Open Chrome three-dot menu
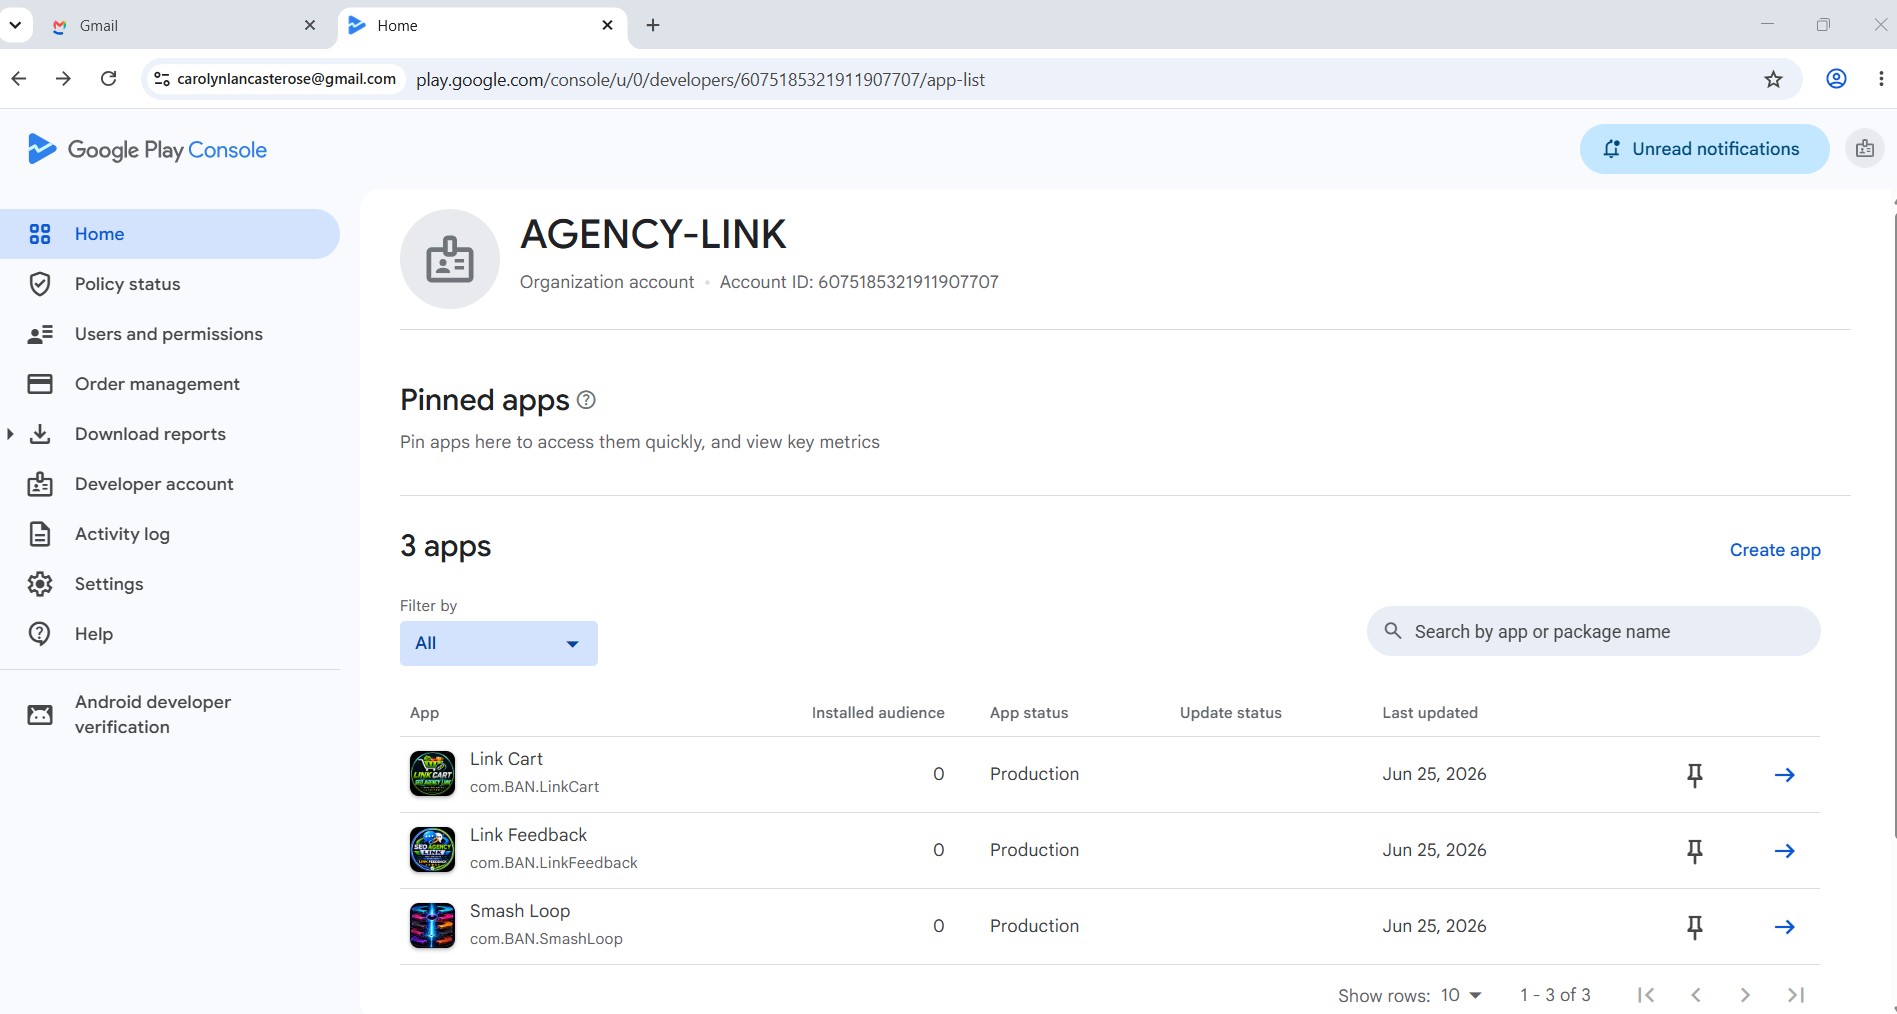Screen dimensions: 1897x1014 pos(1881,79)
